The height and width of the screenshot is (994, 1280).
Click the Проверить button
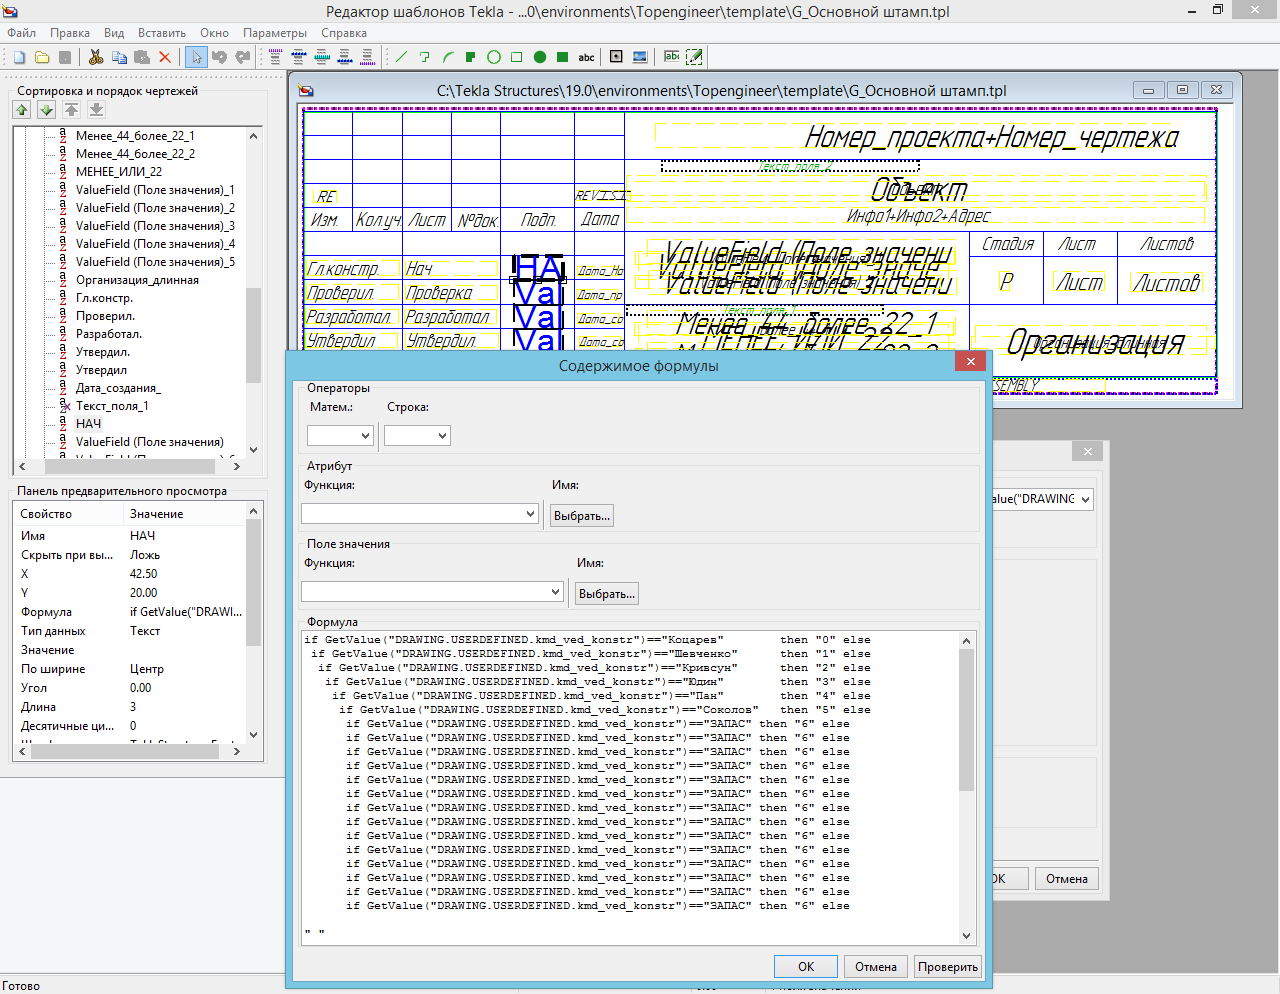pos(947,967)
